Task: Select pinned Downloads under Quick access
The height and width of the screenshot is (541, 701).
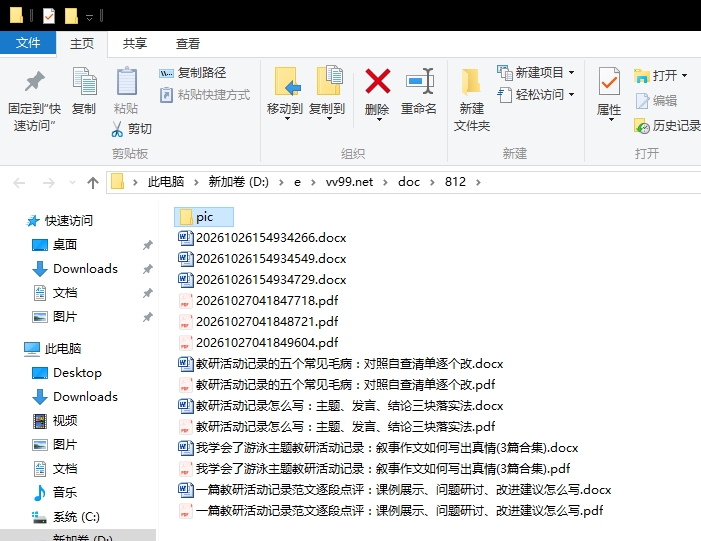Action: tap(75, 269)
